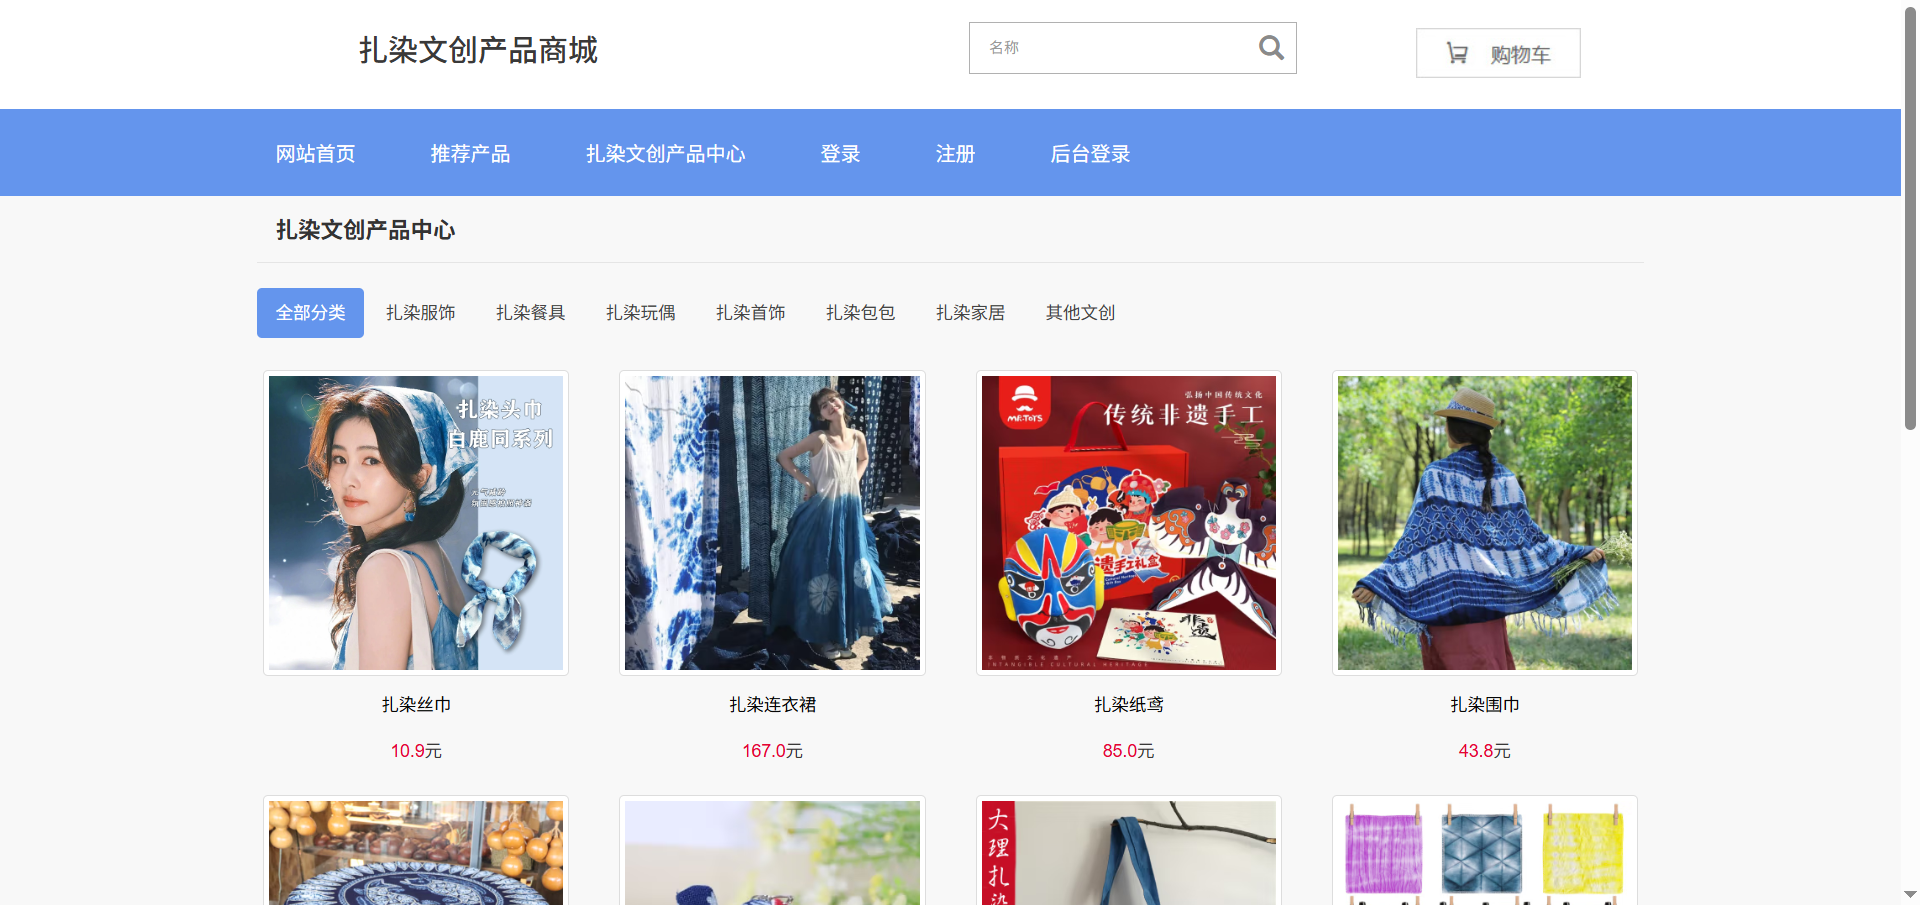Filter by 扎染玩偶 category
This screenshot has height=905, width=1920.
click(x=640, y=313)
